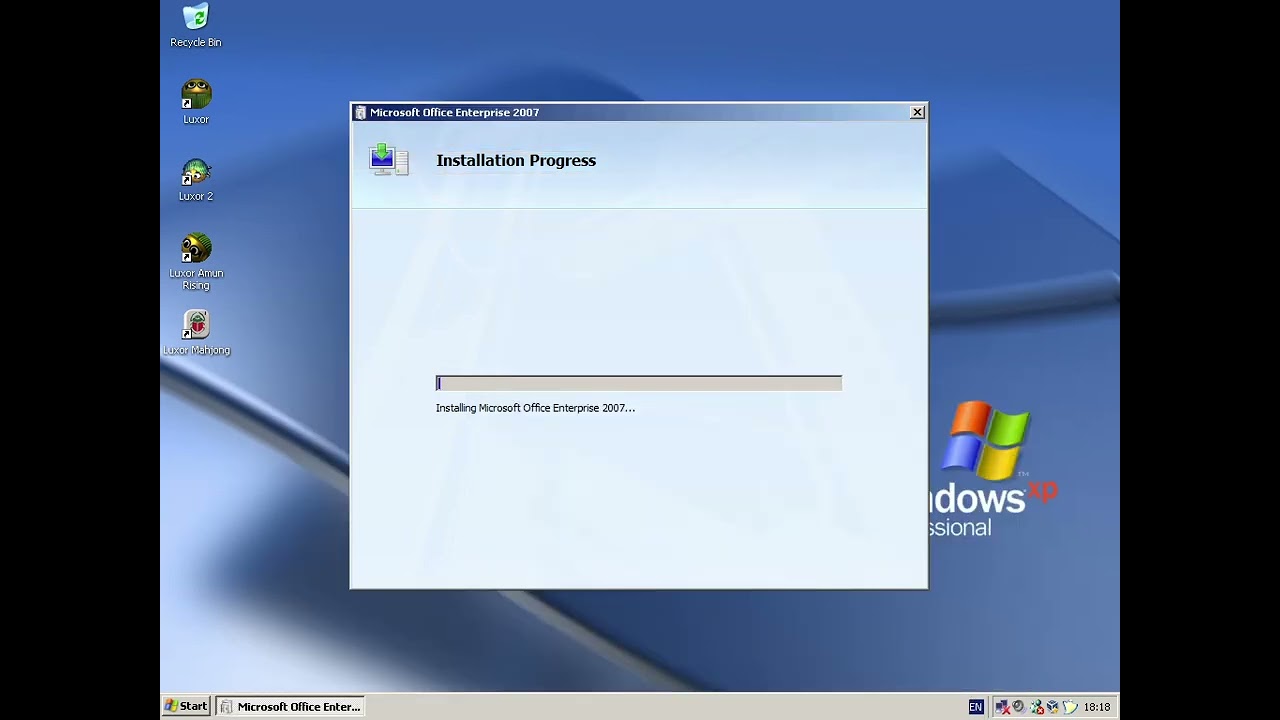Open the Recycle Bin desktop icon
The height and width of the screenshot is (720, 1280).
point(196,26)
